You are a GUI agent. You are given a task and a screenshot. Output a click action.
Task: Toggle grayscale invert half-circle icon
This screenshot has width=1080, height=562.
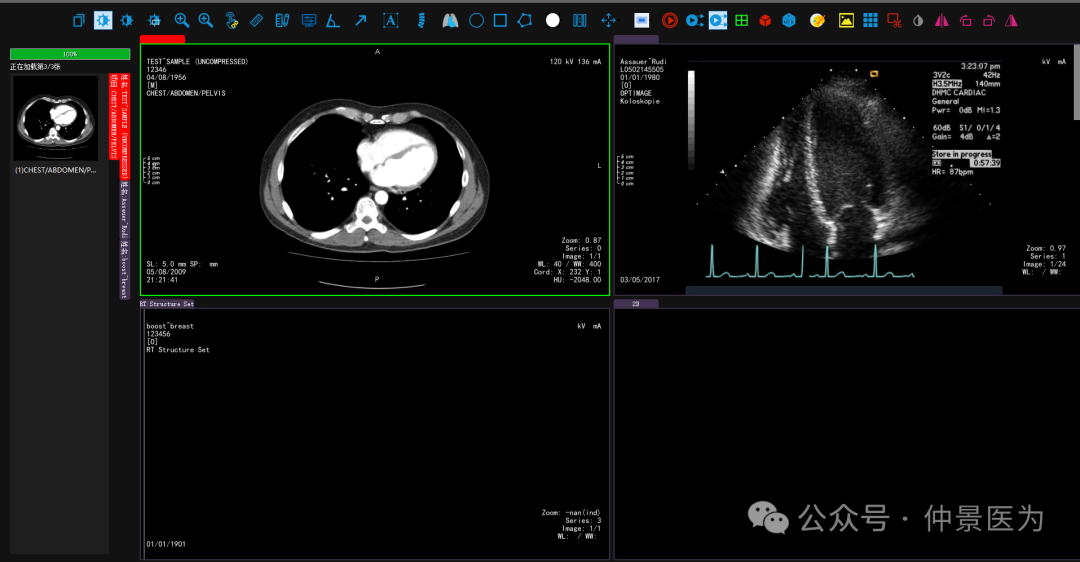(918, 20)
